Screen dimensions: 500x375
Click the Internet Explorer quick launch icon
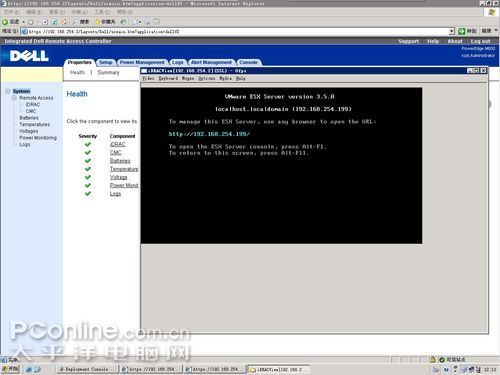click(x=29, y=369)
